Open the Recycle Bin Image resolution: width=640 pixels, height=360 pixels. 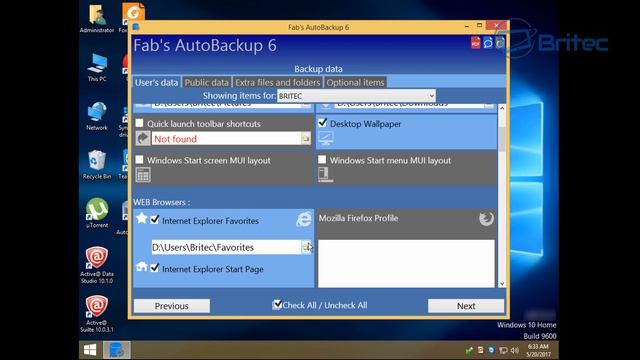click(97, 164)
